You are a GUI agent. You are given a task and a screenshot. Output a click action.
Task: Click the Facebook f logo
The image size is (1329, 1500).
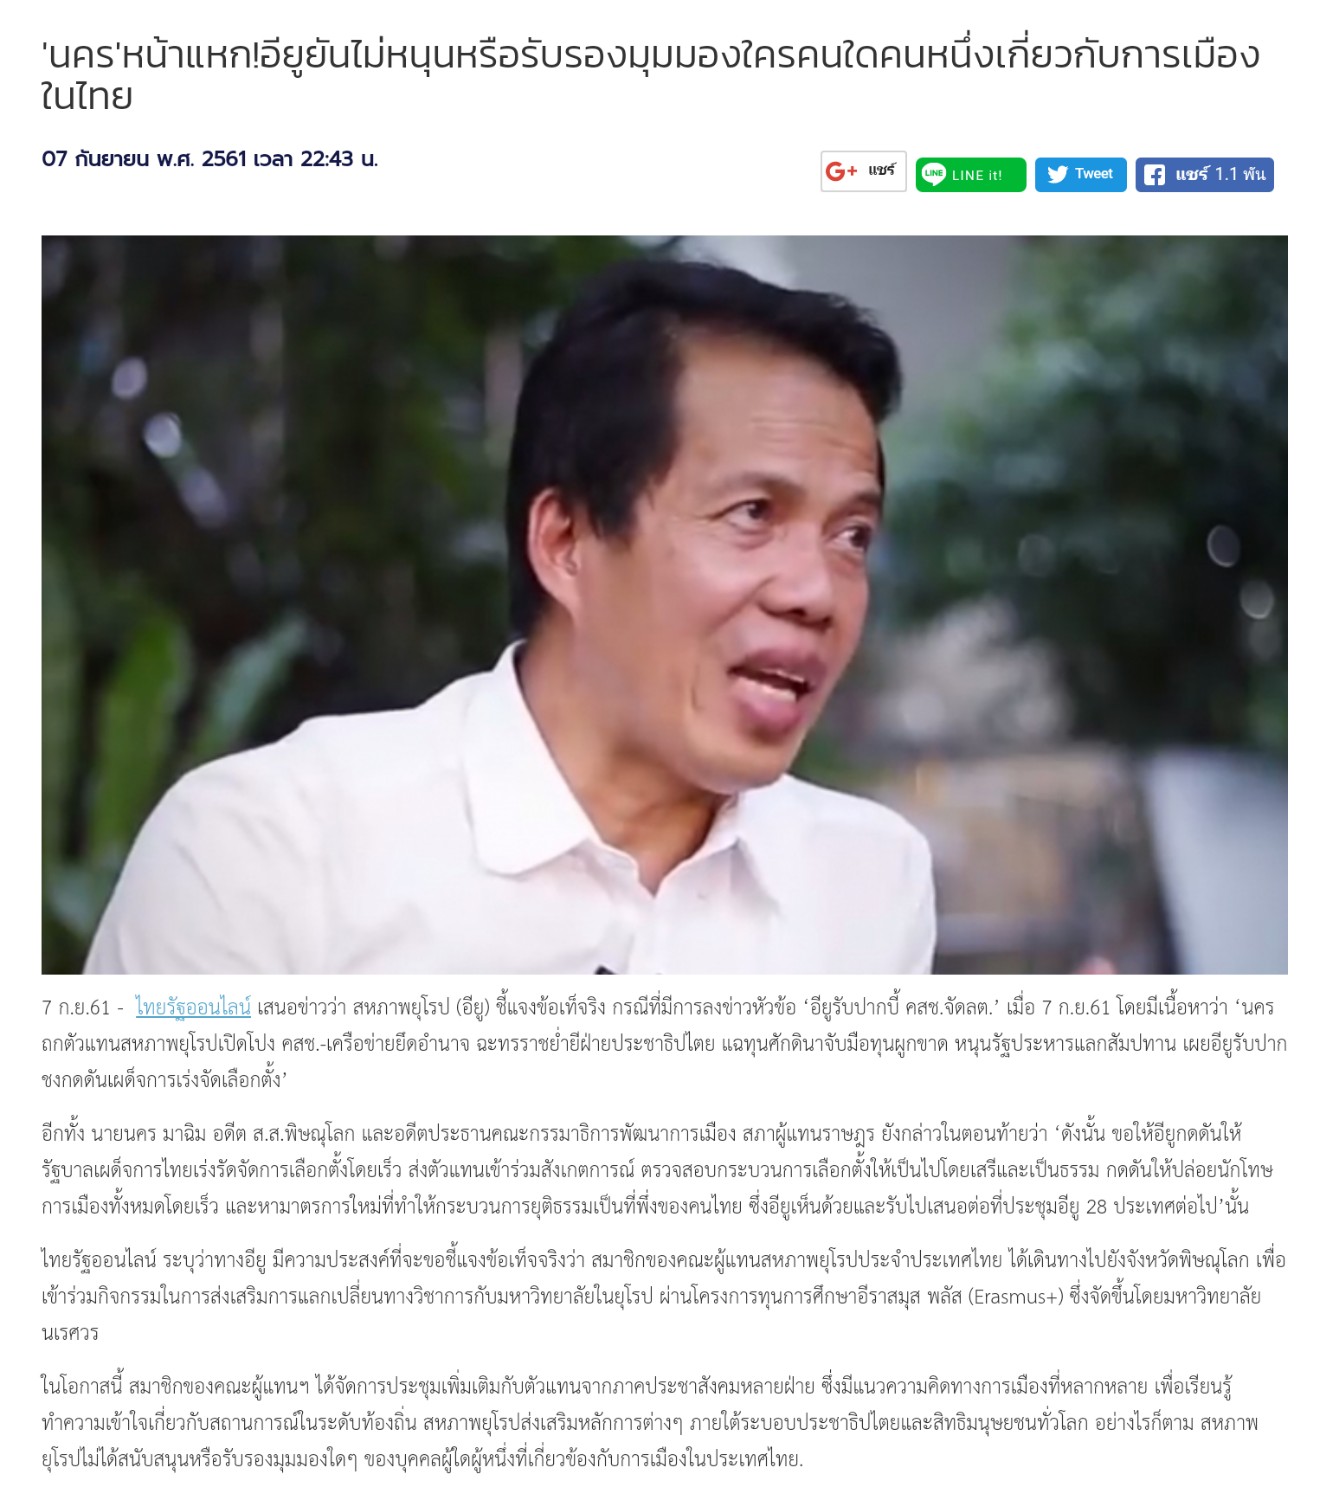(x=1154, y=175)
